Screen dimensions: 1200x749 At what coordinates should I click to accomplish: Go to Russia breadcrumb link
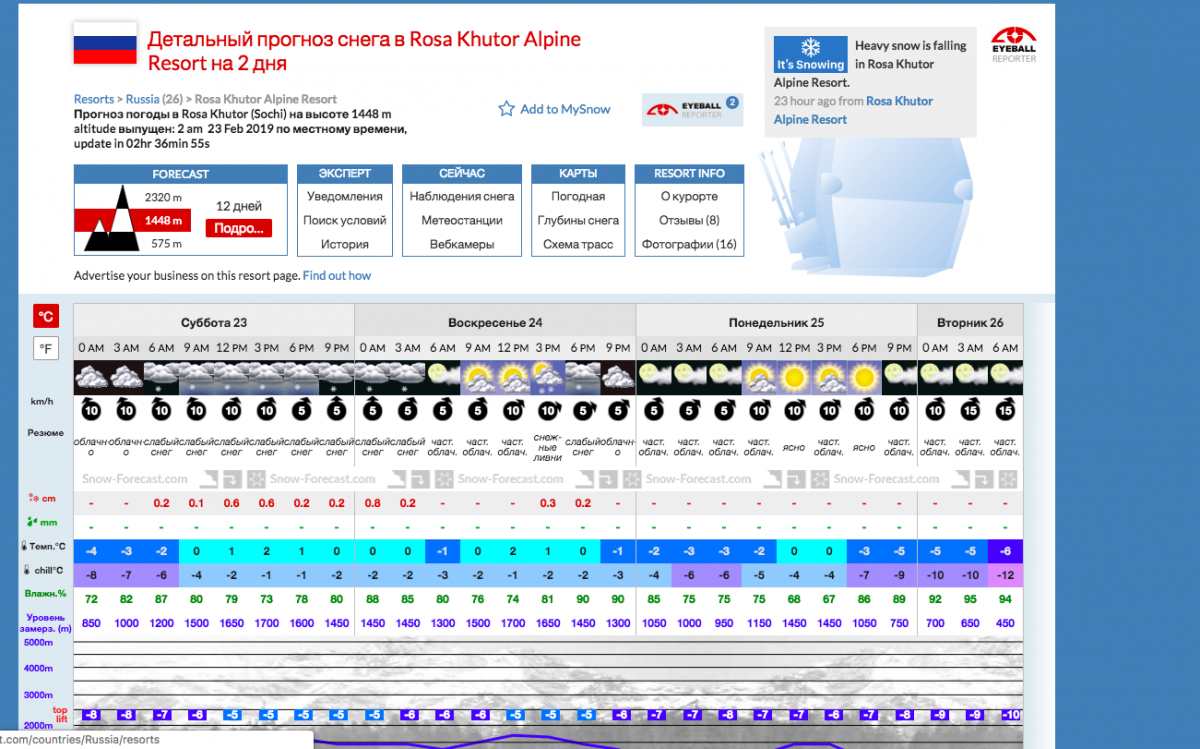pos(142,99)
